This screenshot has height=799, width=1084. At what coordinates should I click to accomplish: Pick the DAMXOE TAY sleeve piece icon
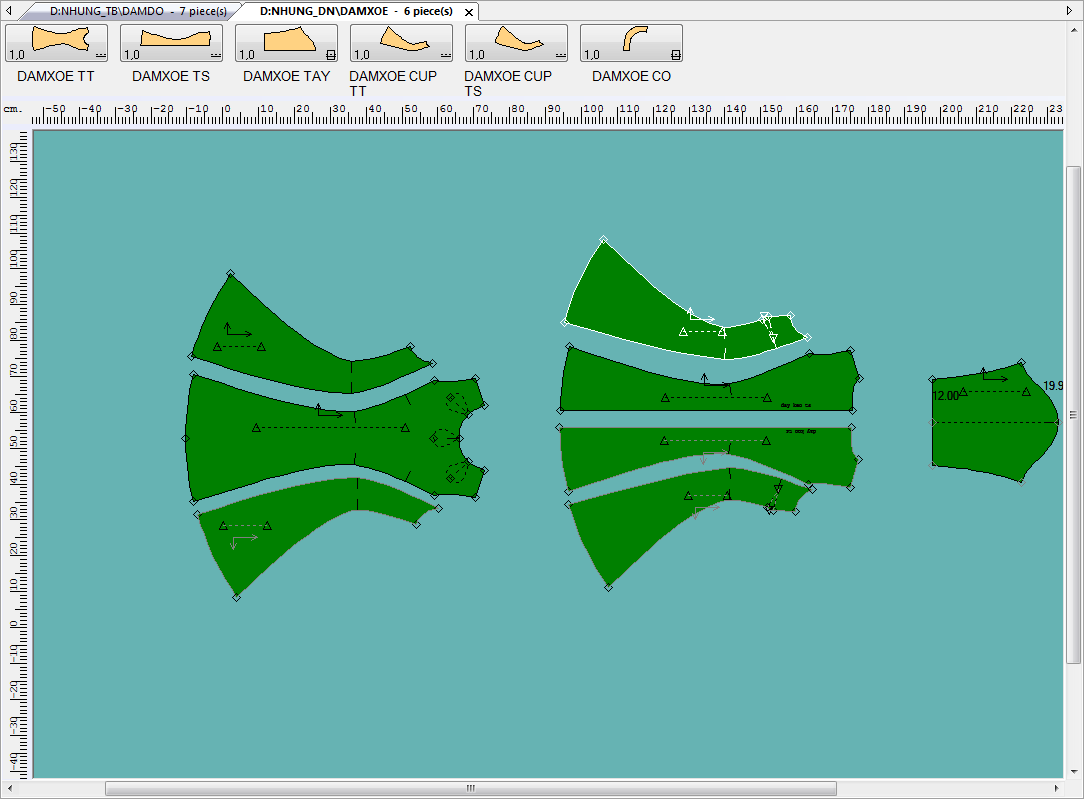pos(286,43)
